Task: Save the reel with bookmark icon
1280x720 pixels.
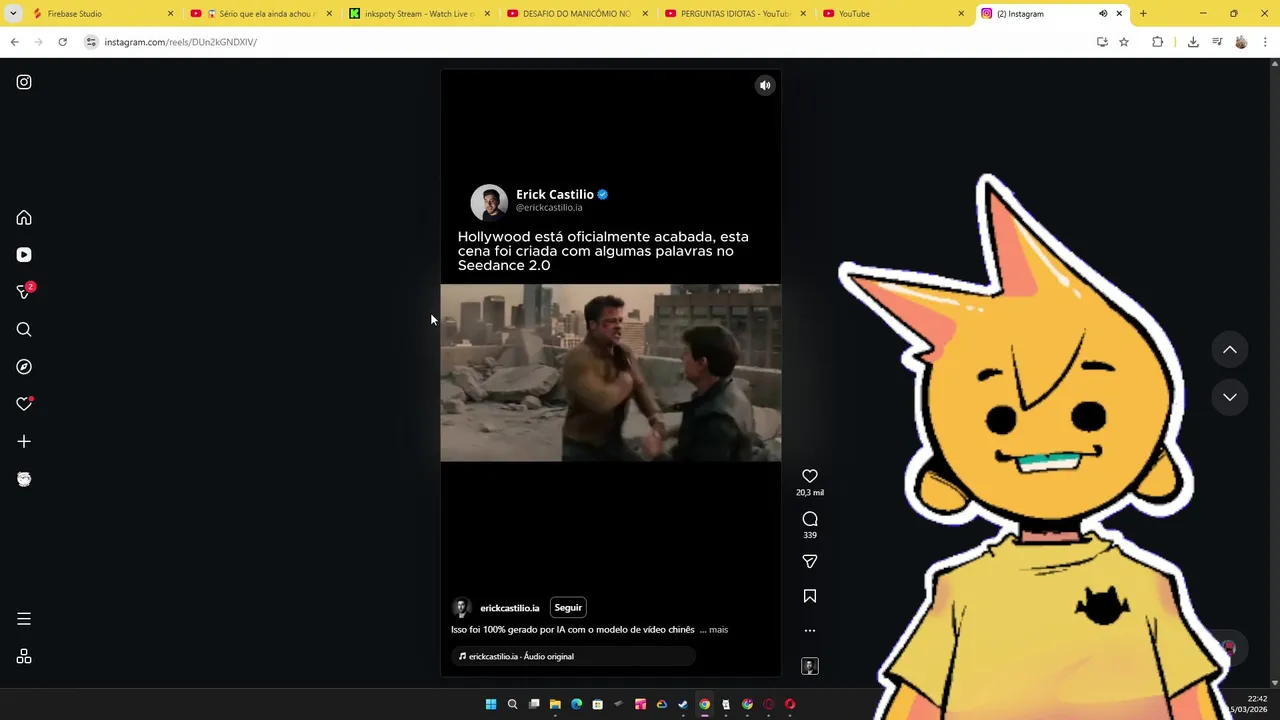Action: (810, 596)
